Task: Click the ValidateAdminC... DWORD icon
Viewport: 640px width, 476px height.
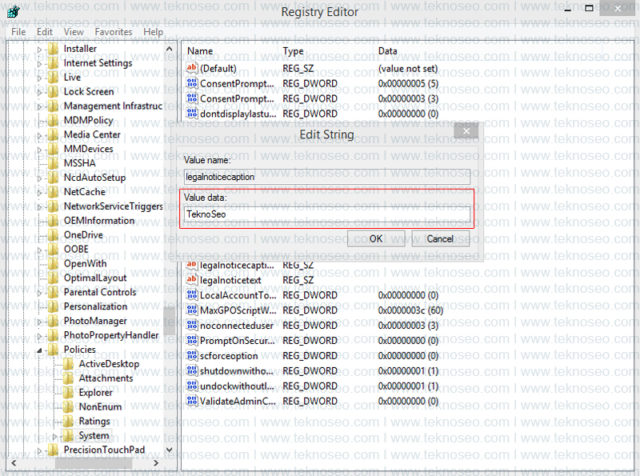Action: pyautogui.click(x=192, y=401)
